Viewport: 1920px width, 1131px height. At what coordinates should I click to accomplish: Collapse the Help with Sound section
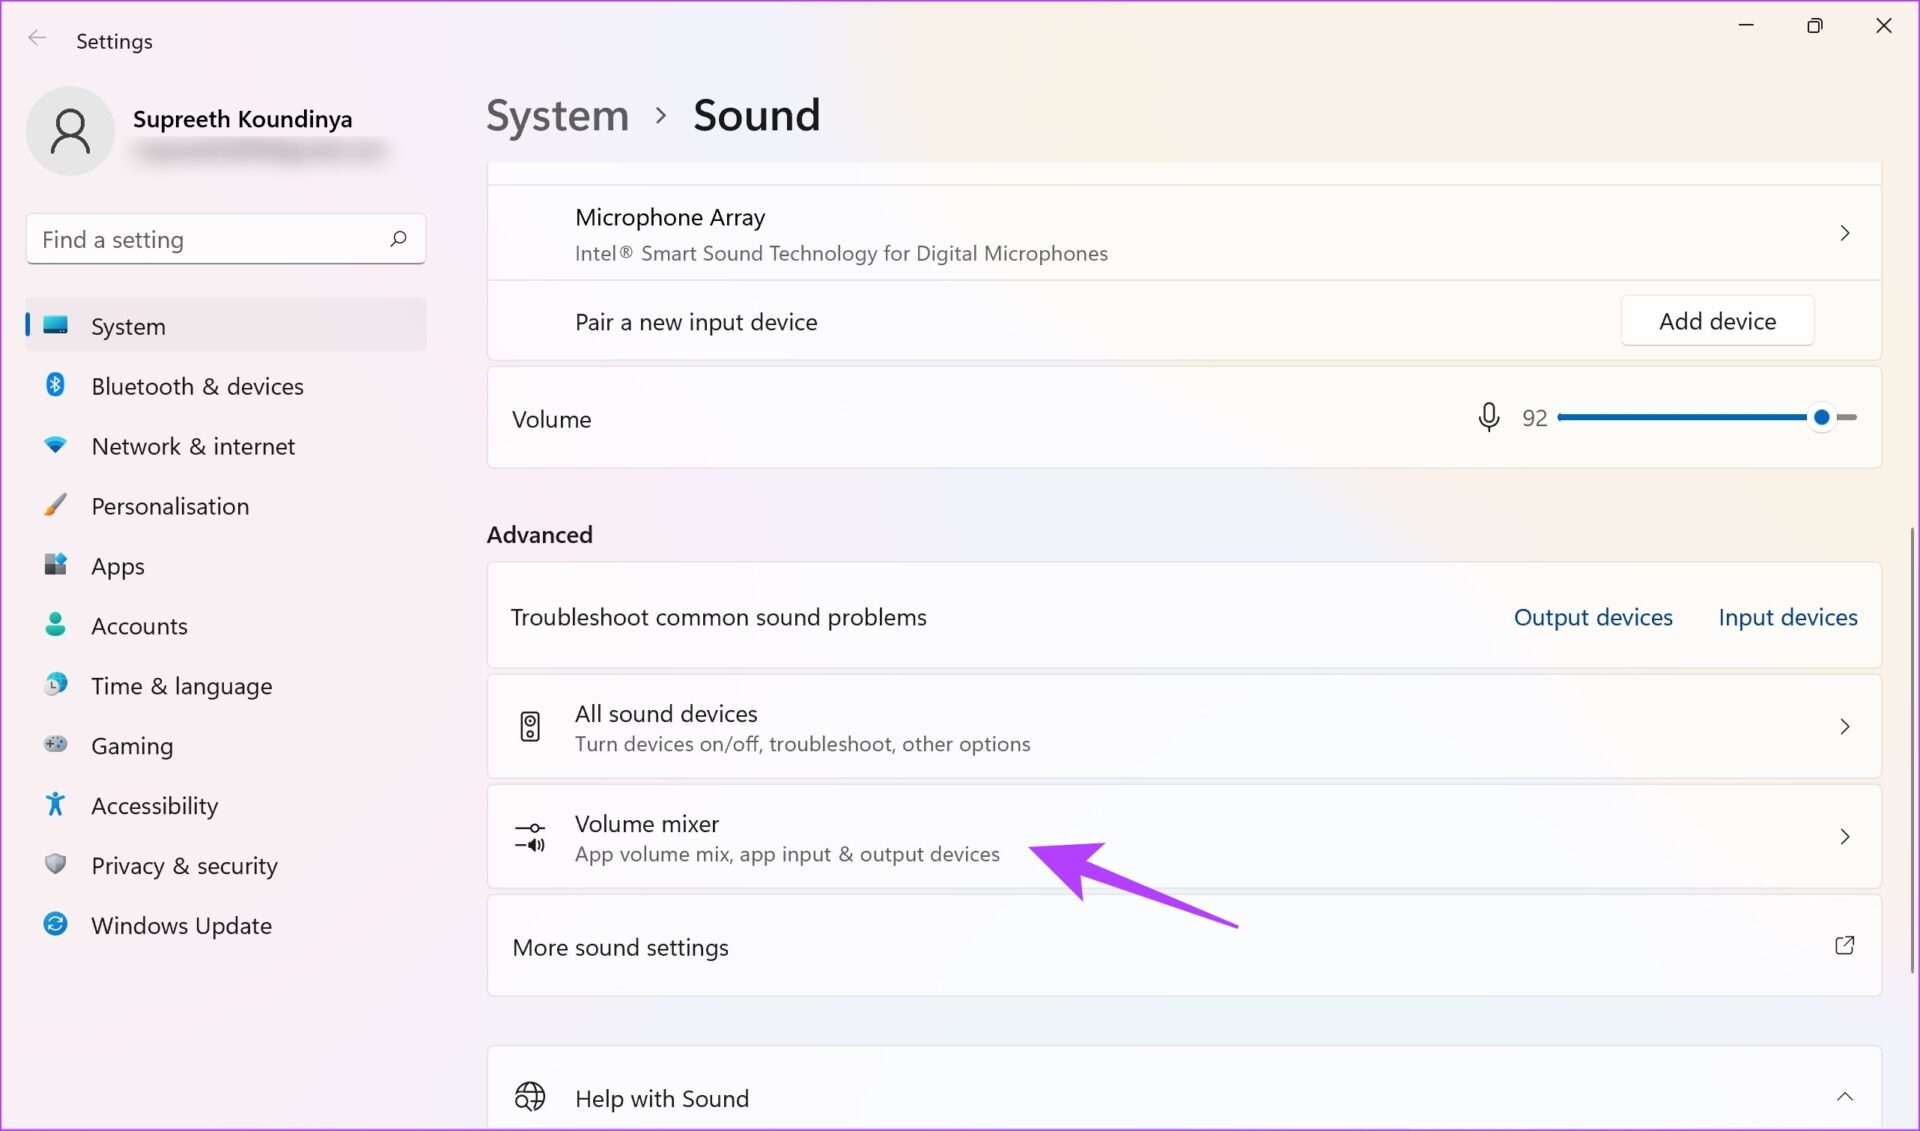(1845, 1095)
